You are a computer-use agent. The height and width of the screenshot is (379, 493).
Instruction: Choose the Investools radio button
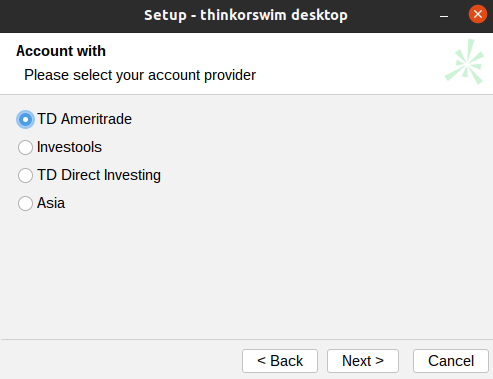coord(25,147)
